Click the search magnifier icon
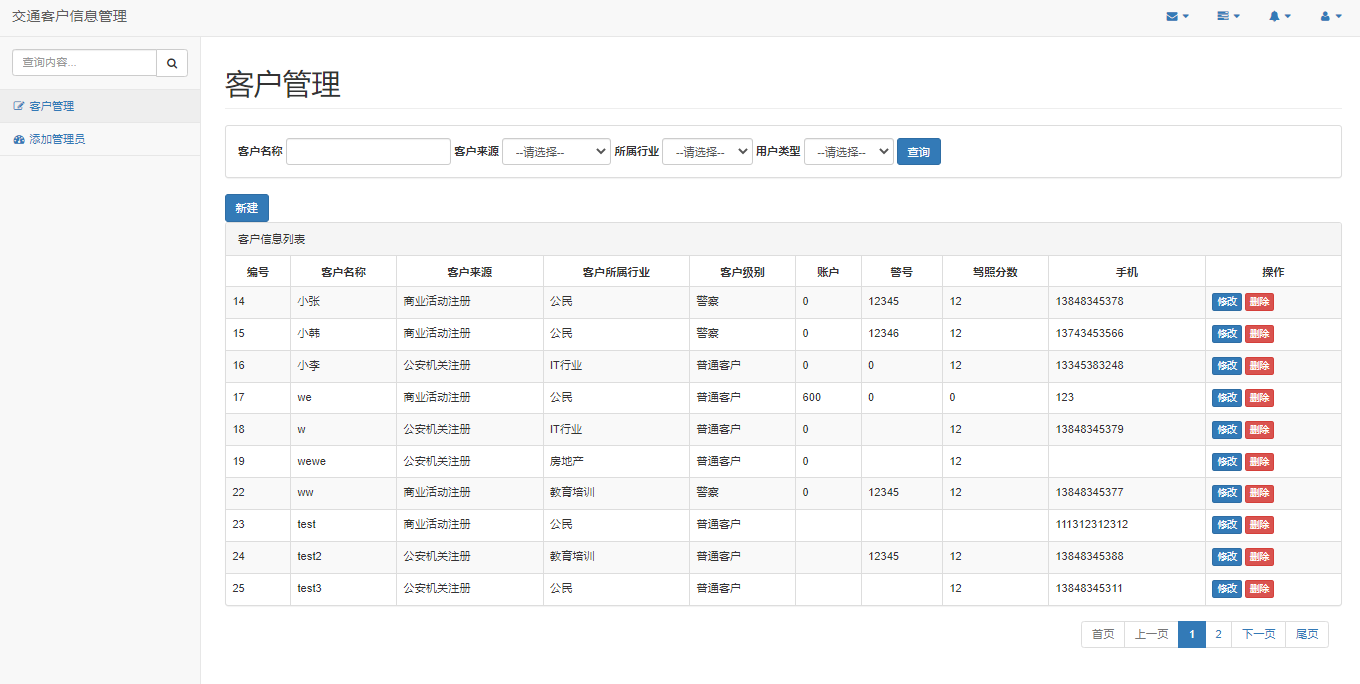Image resolution: width=1360 pixels, height=684 pixels. 171,62
